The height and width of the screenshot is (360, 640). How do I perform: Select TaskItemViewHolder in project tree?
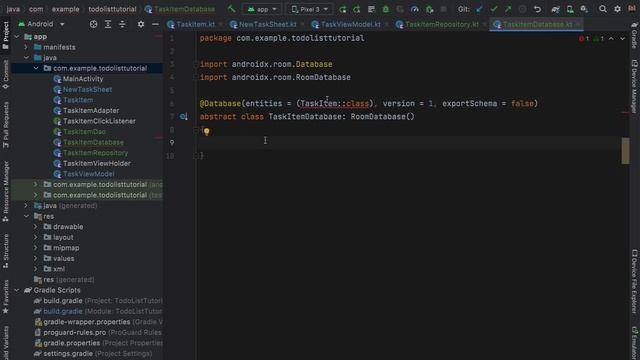[97, 164]
